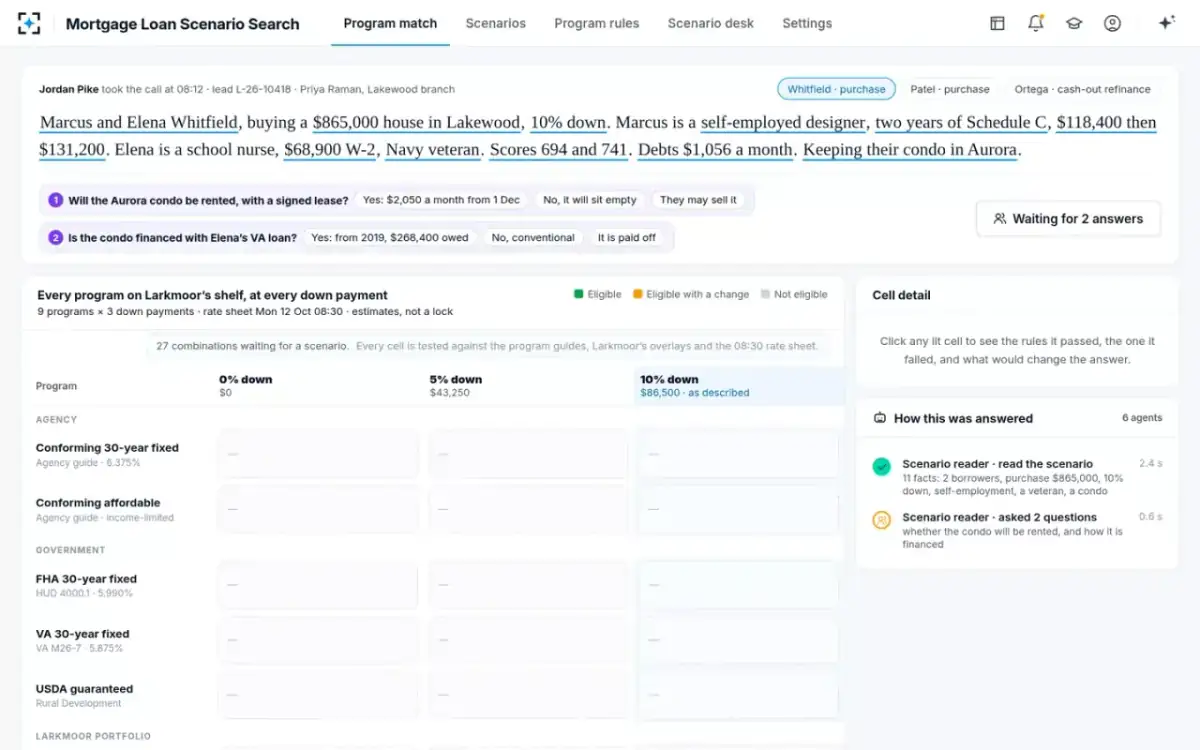Click the 'Debts $1,056 a month' fact
1200x750 pixels.
pos(716,151)
